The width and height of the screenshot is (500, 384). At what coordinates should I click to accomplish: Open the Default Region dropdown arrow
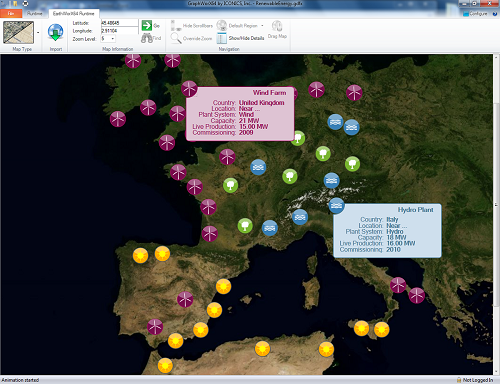click(x=262, y=26)
